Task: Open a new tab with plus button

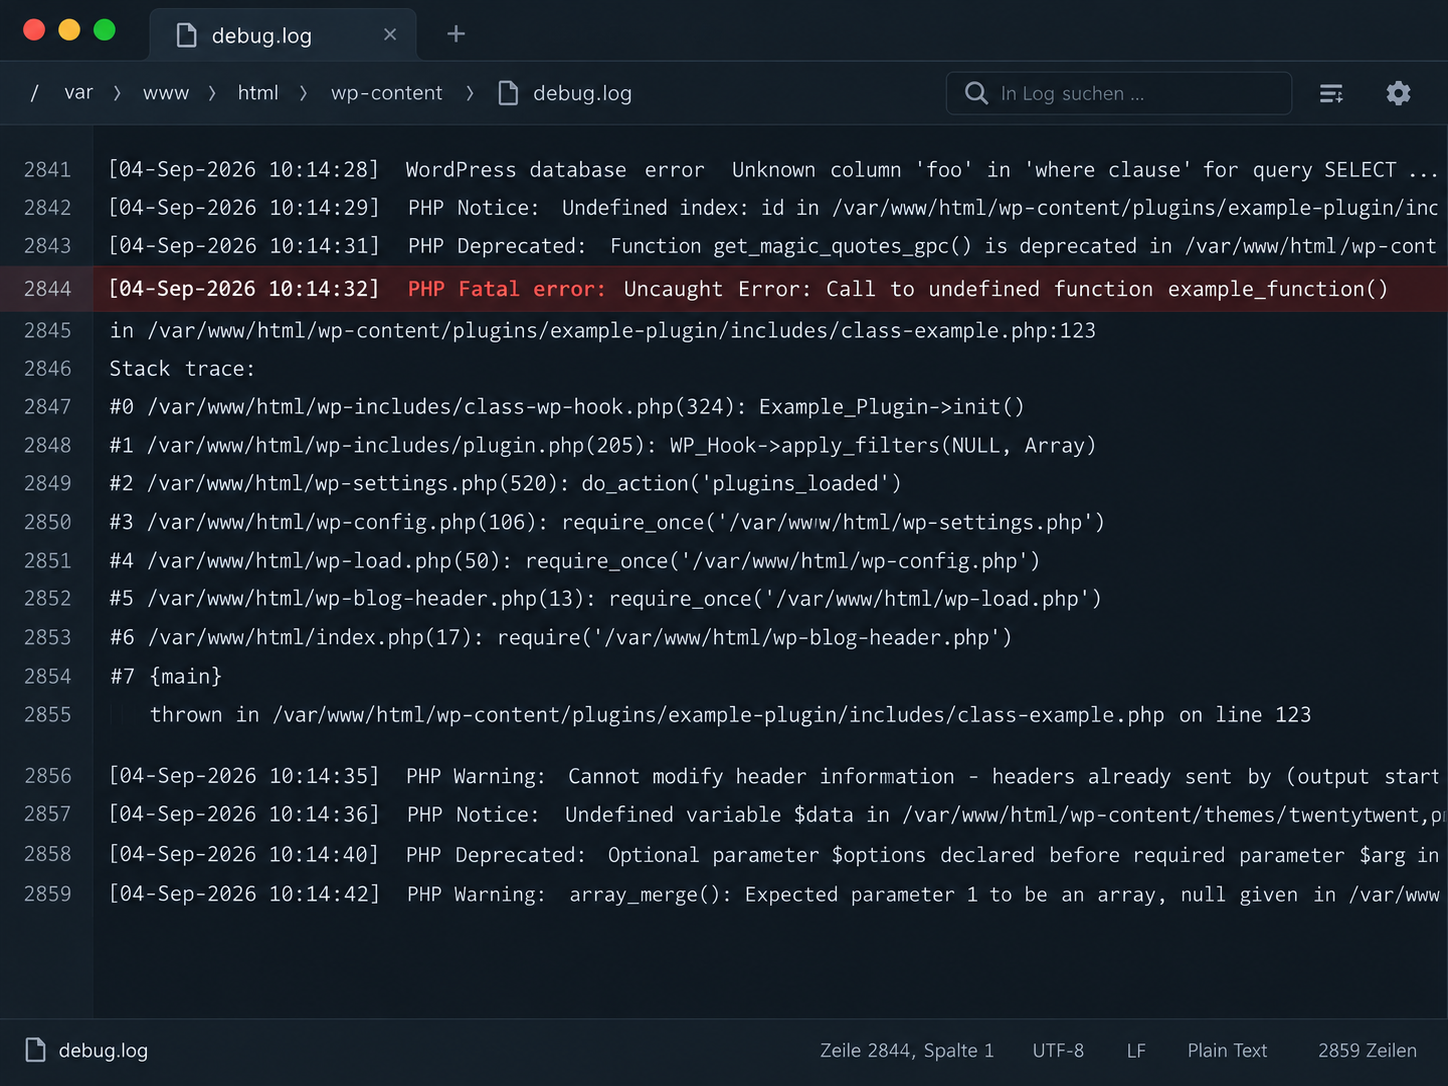Action: [x=456, y=34]
